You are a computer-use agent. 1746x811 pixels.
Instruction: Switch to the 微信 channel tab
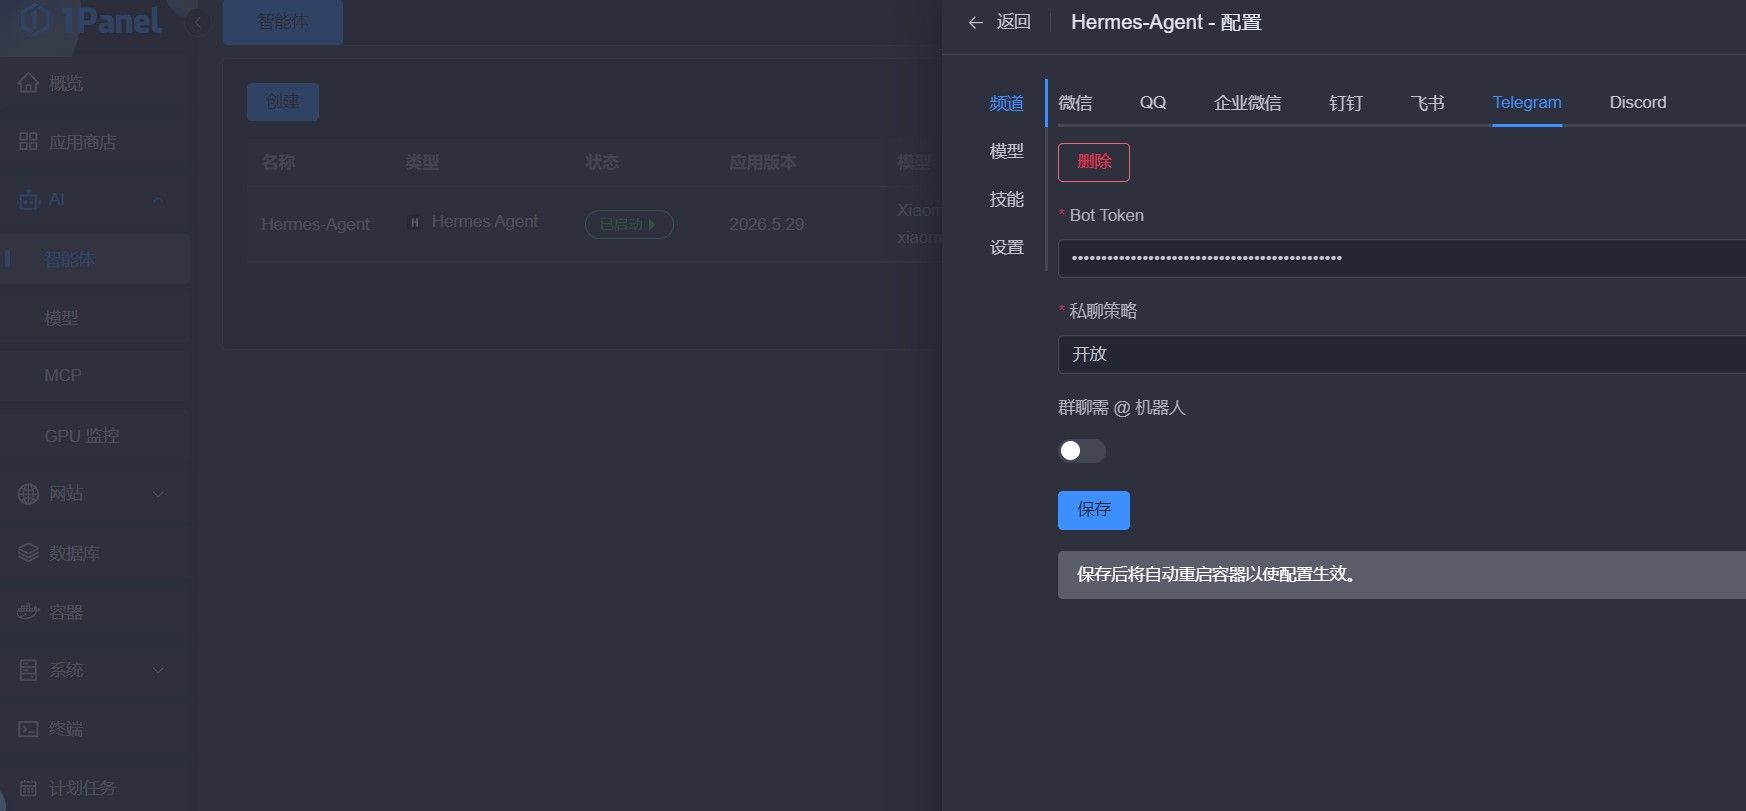[x=1075, y=102]
